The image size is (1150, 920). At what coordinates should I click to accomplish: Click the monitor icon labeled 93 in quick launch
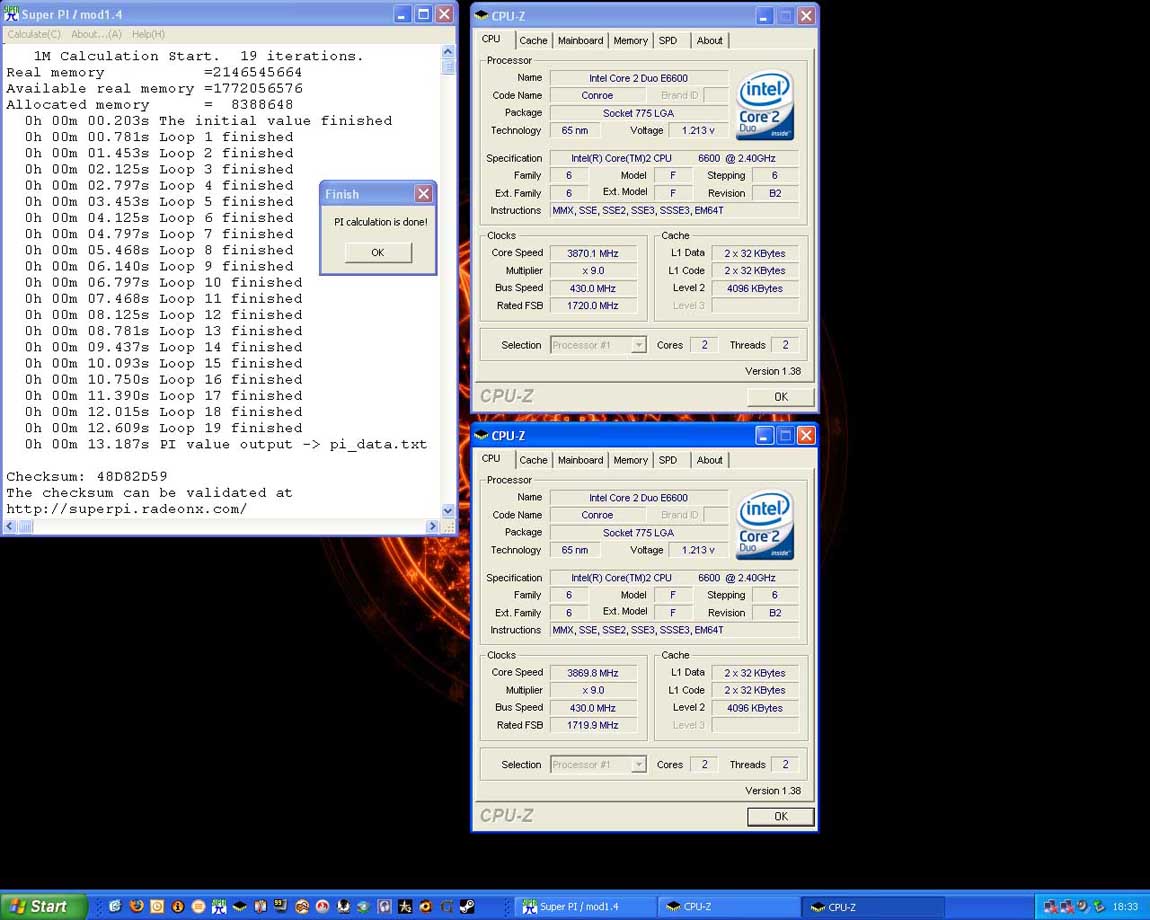(x=280, y=905)
